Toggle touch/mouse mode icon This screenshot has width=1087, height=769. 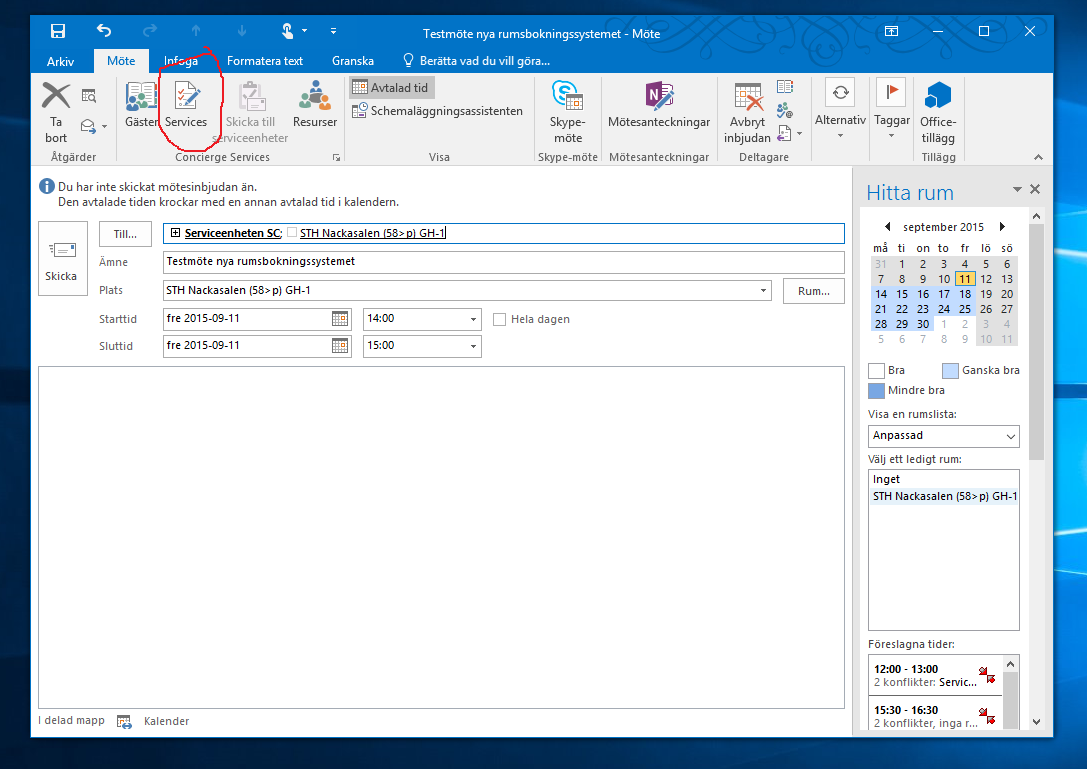(288, 31)
